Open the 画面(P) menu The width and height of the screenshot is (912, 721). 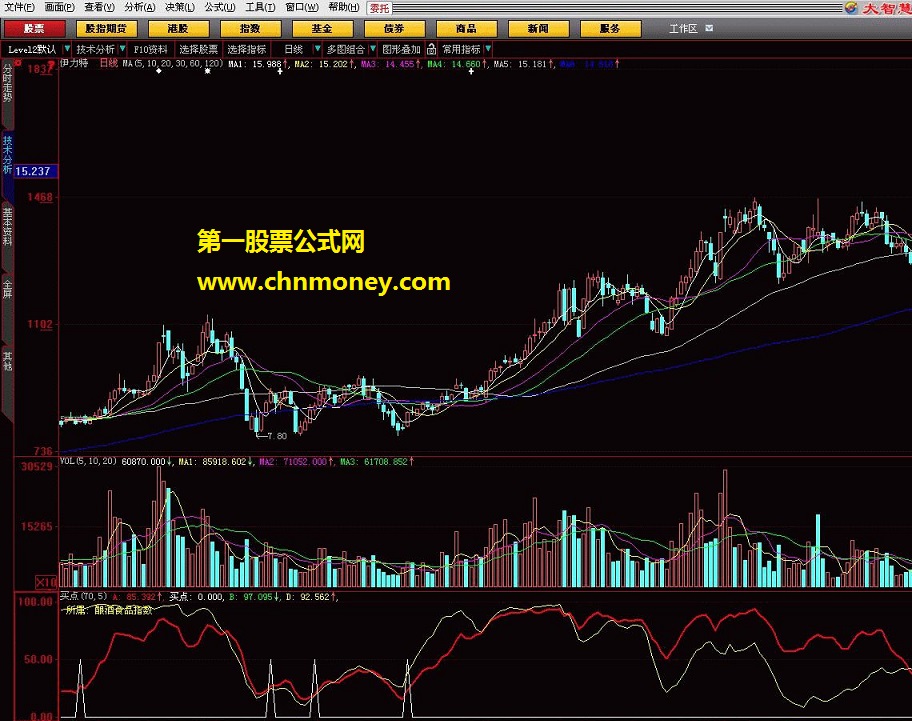pos(59,8)
